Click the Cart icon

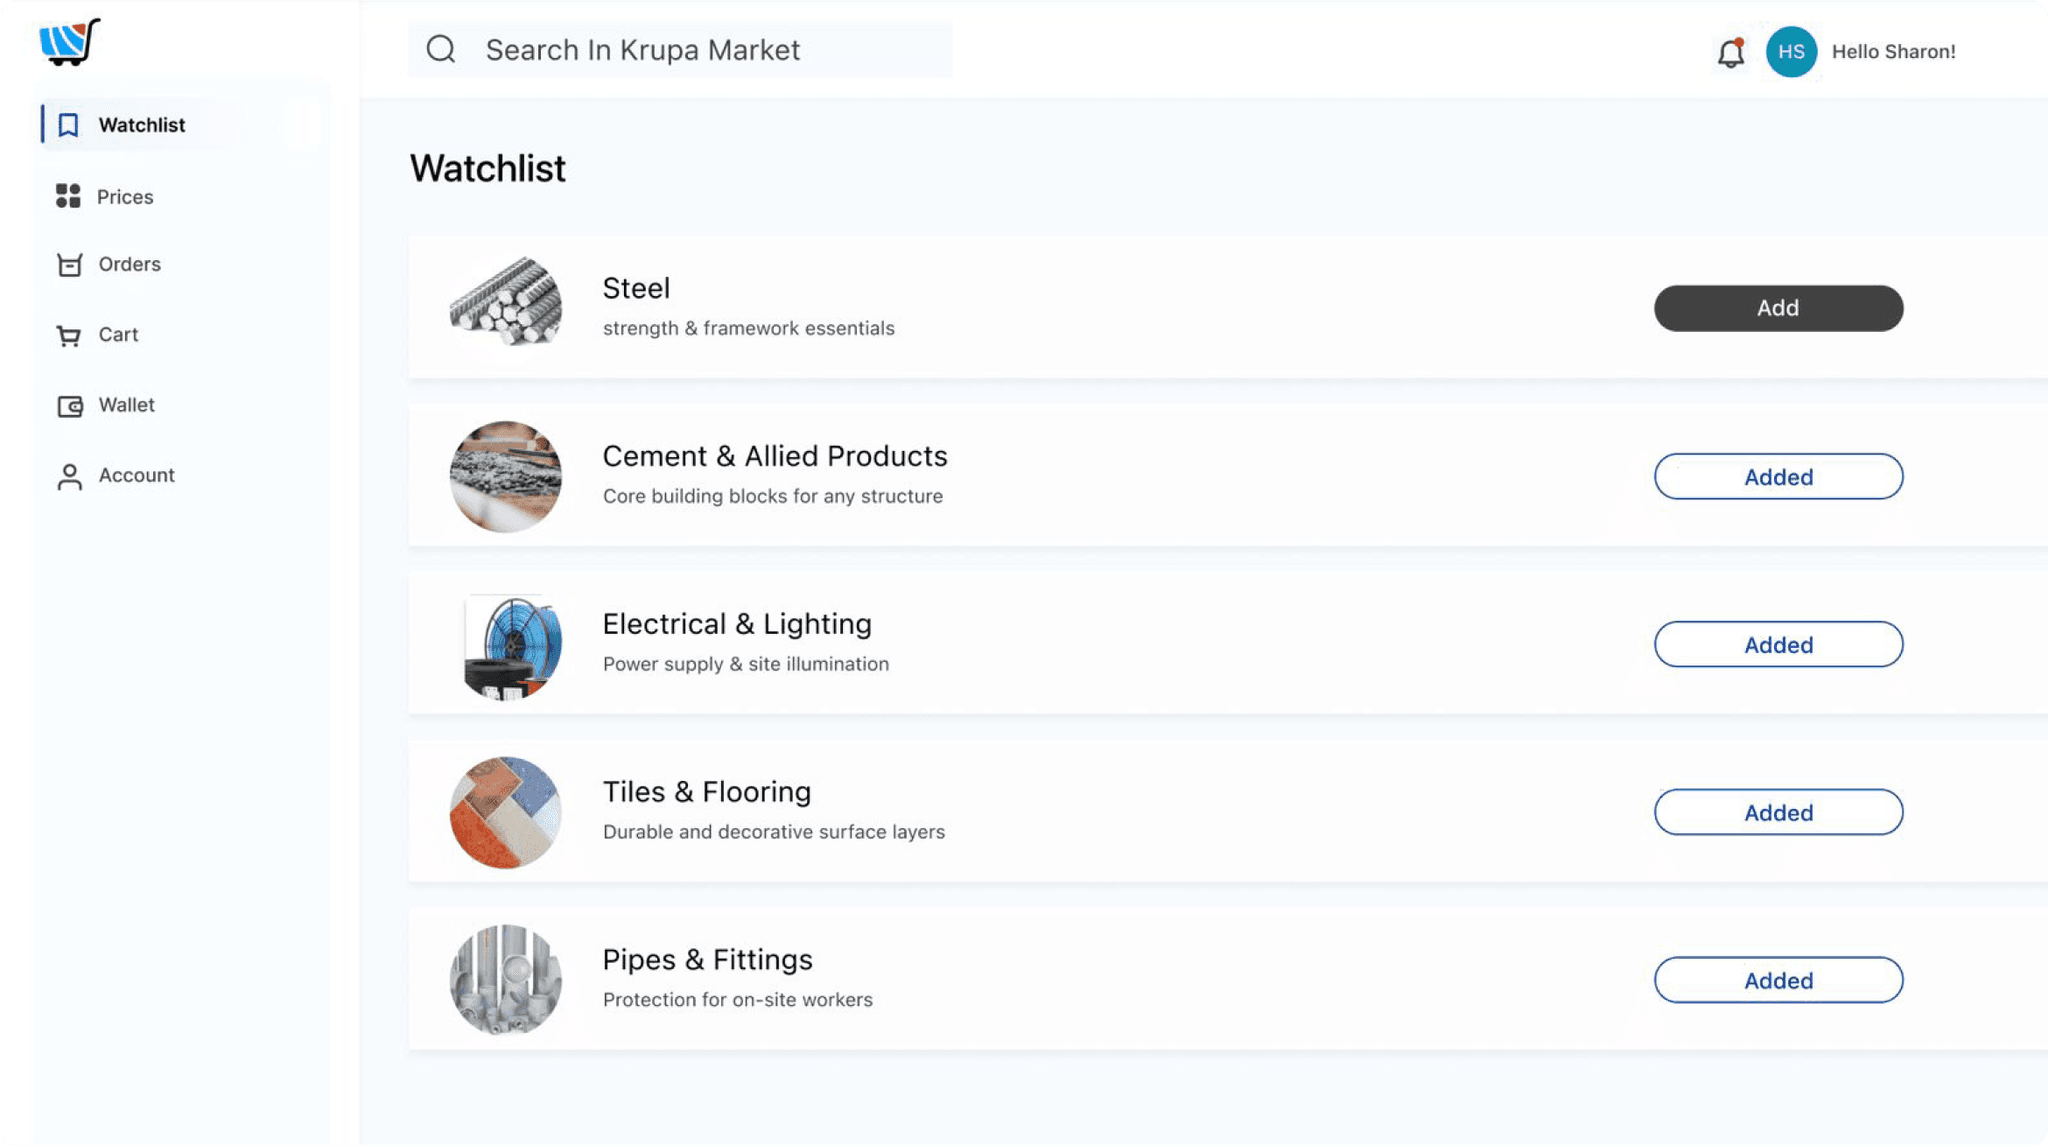tap(68, 334)
